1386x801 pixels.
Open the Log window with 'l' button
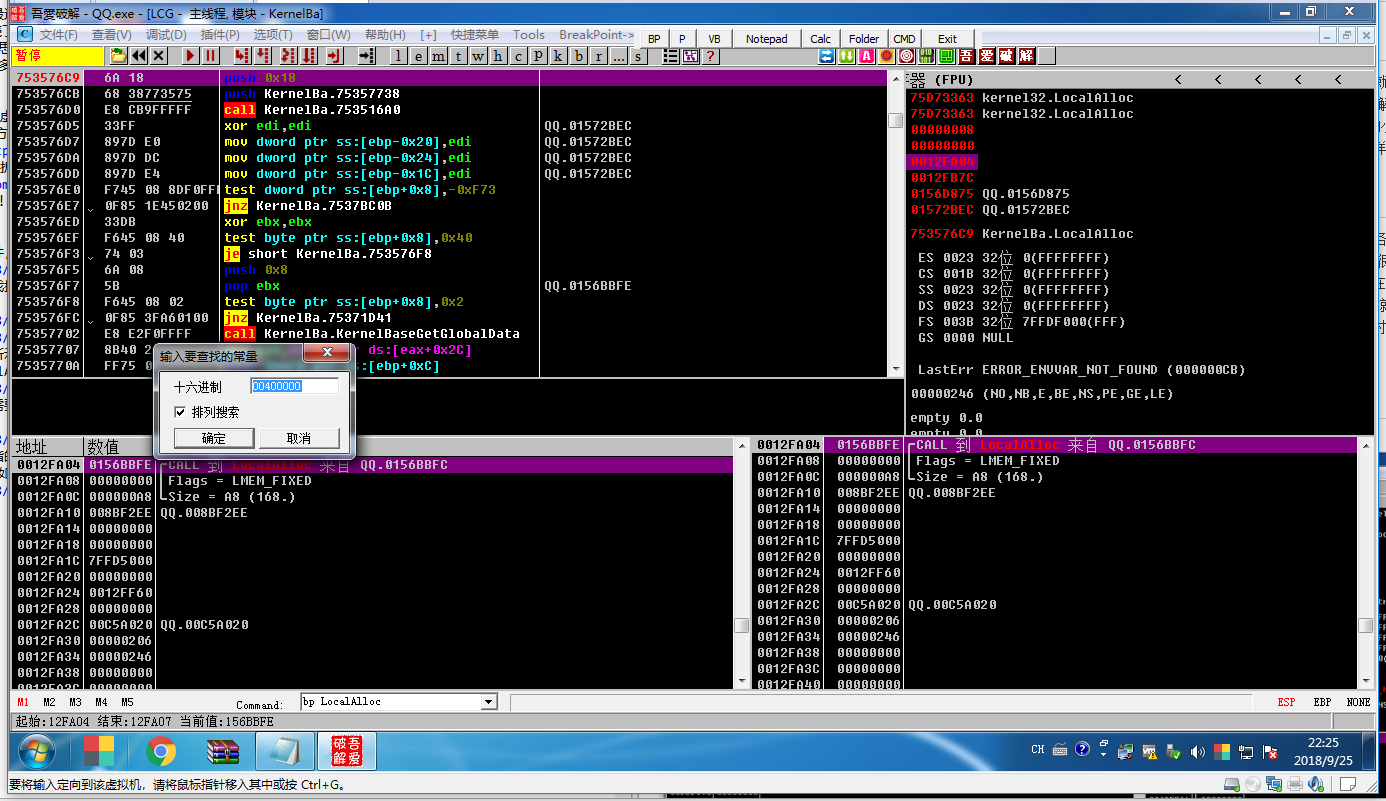398,56
